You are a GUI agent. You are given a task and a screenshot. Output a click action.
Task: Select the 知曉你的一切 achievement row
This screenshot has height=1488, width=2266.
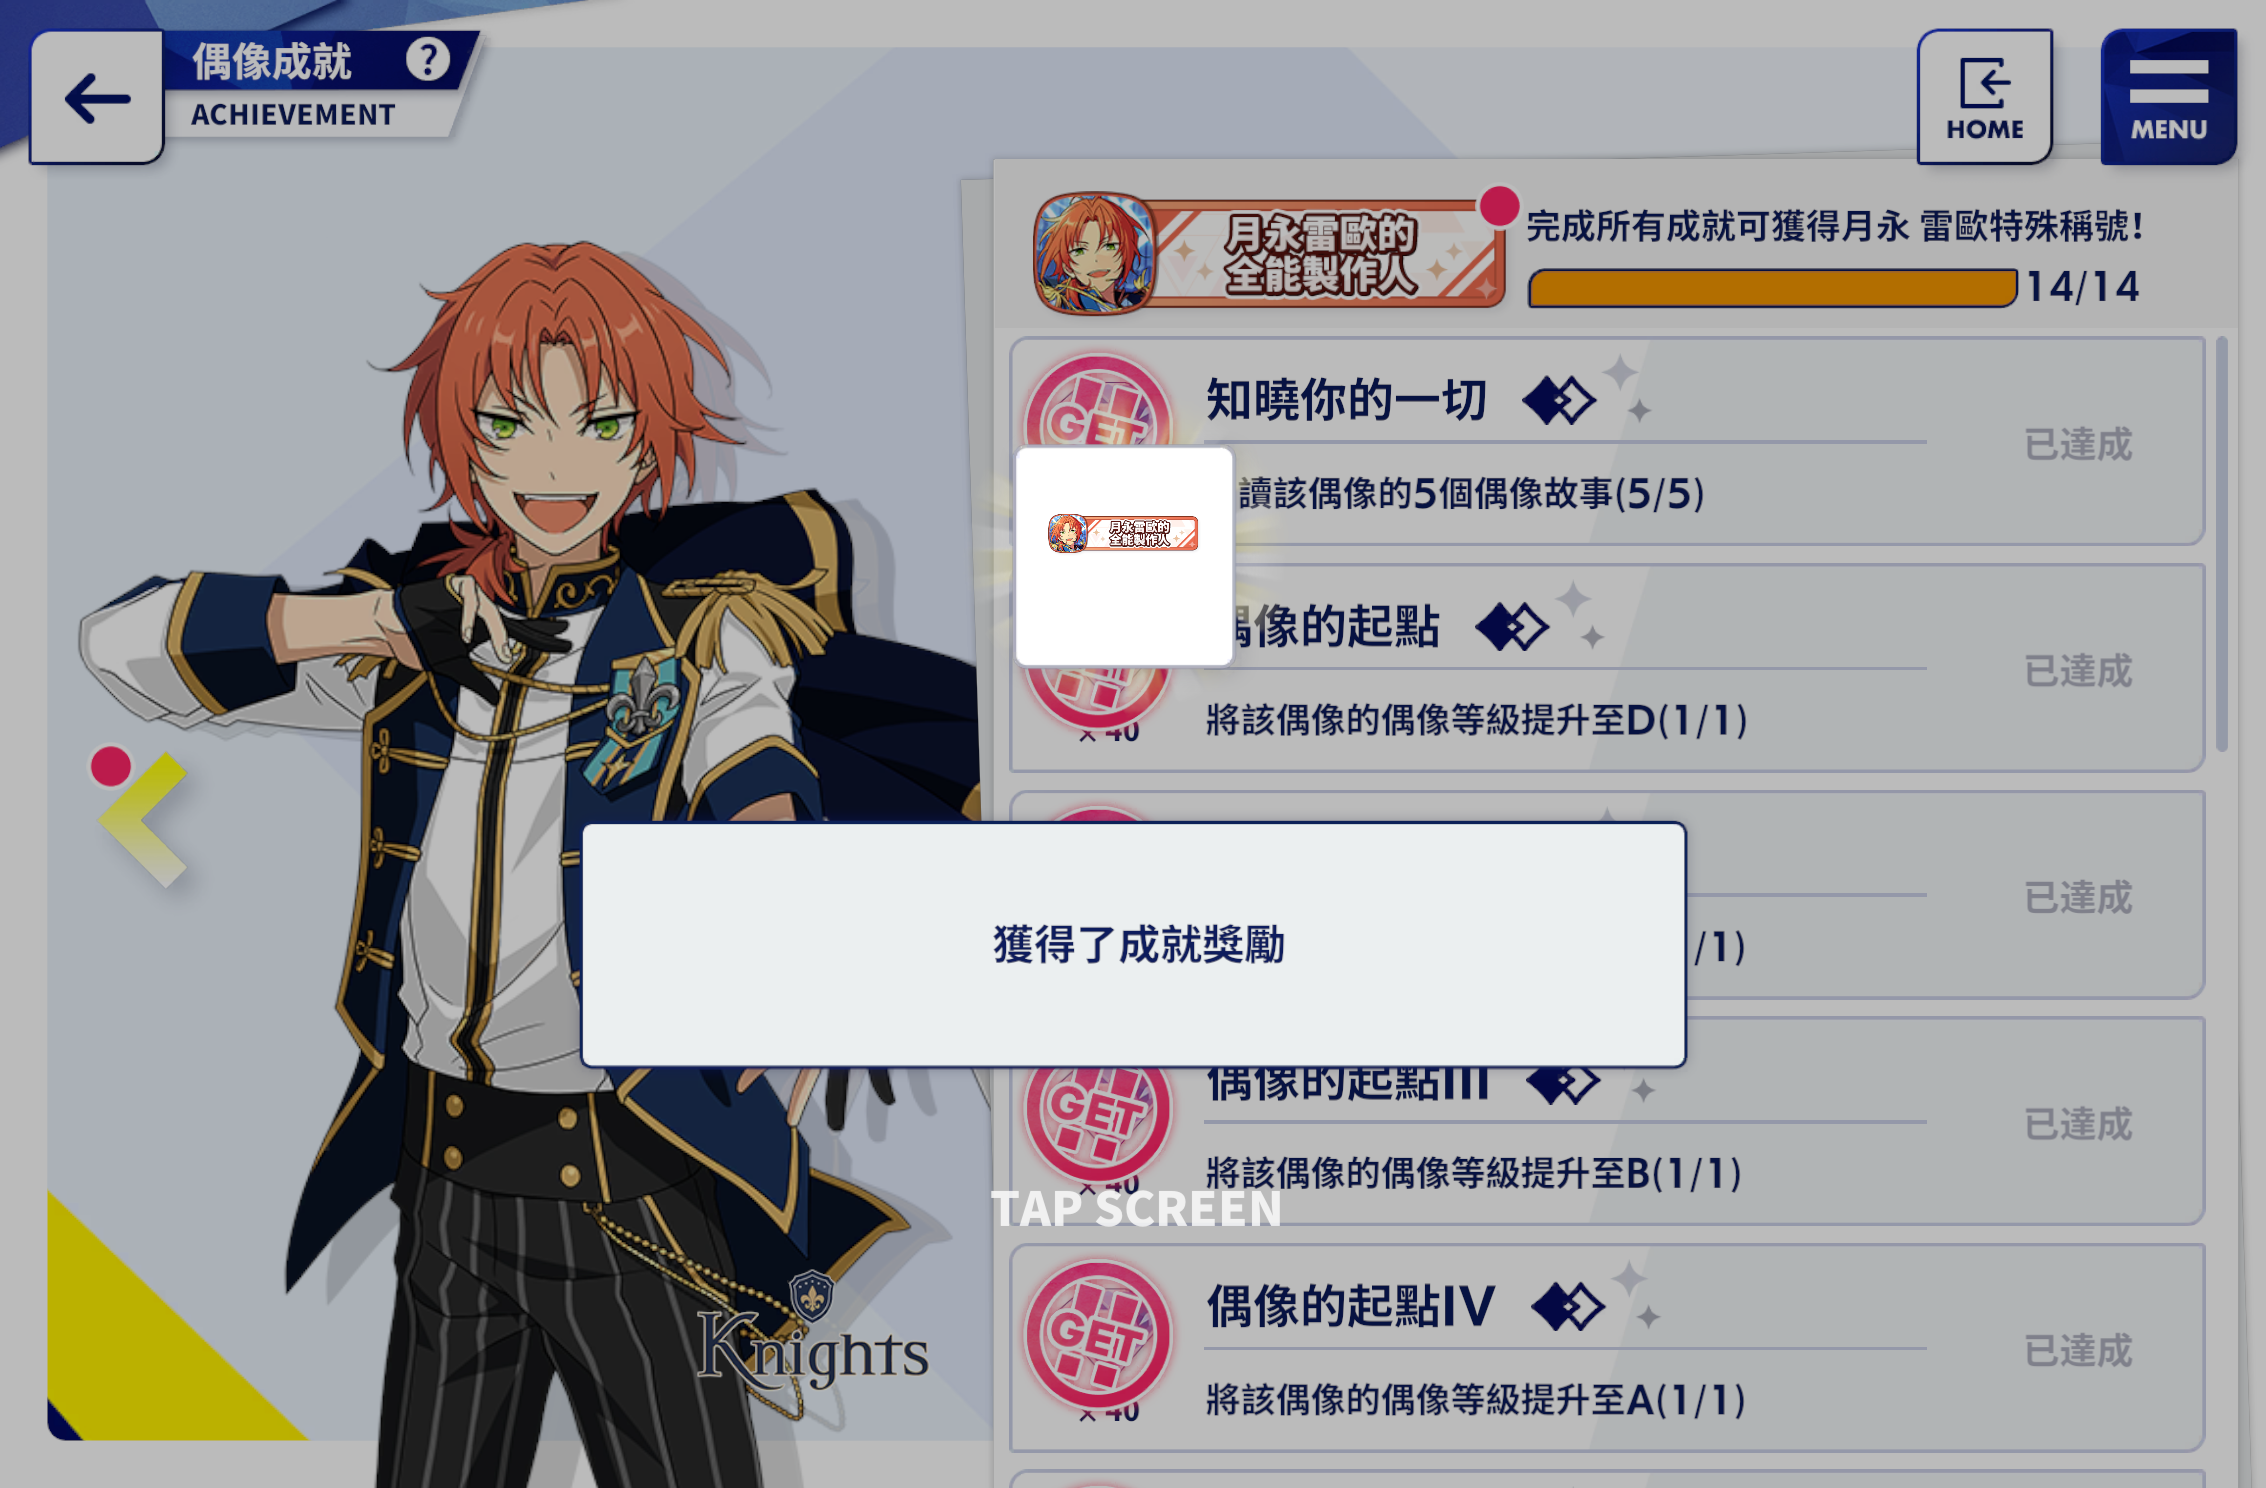pos(1607,442)
